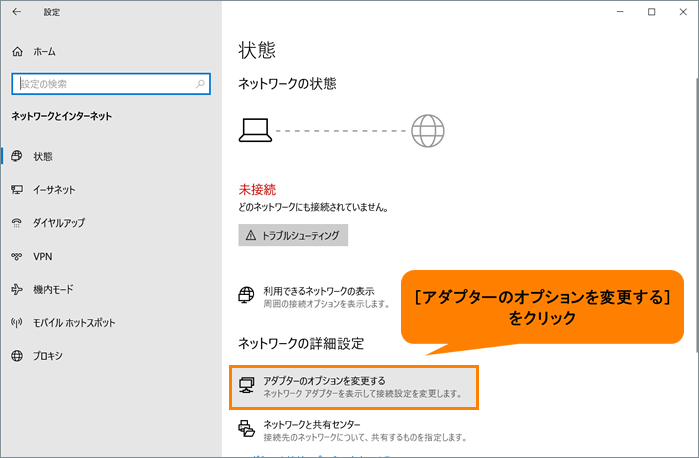
Task: Minimize the Settings window
Action: tap(620, 12)
